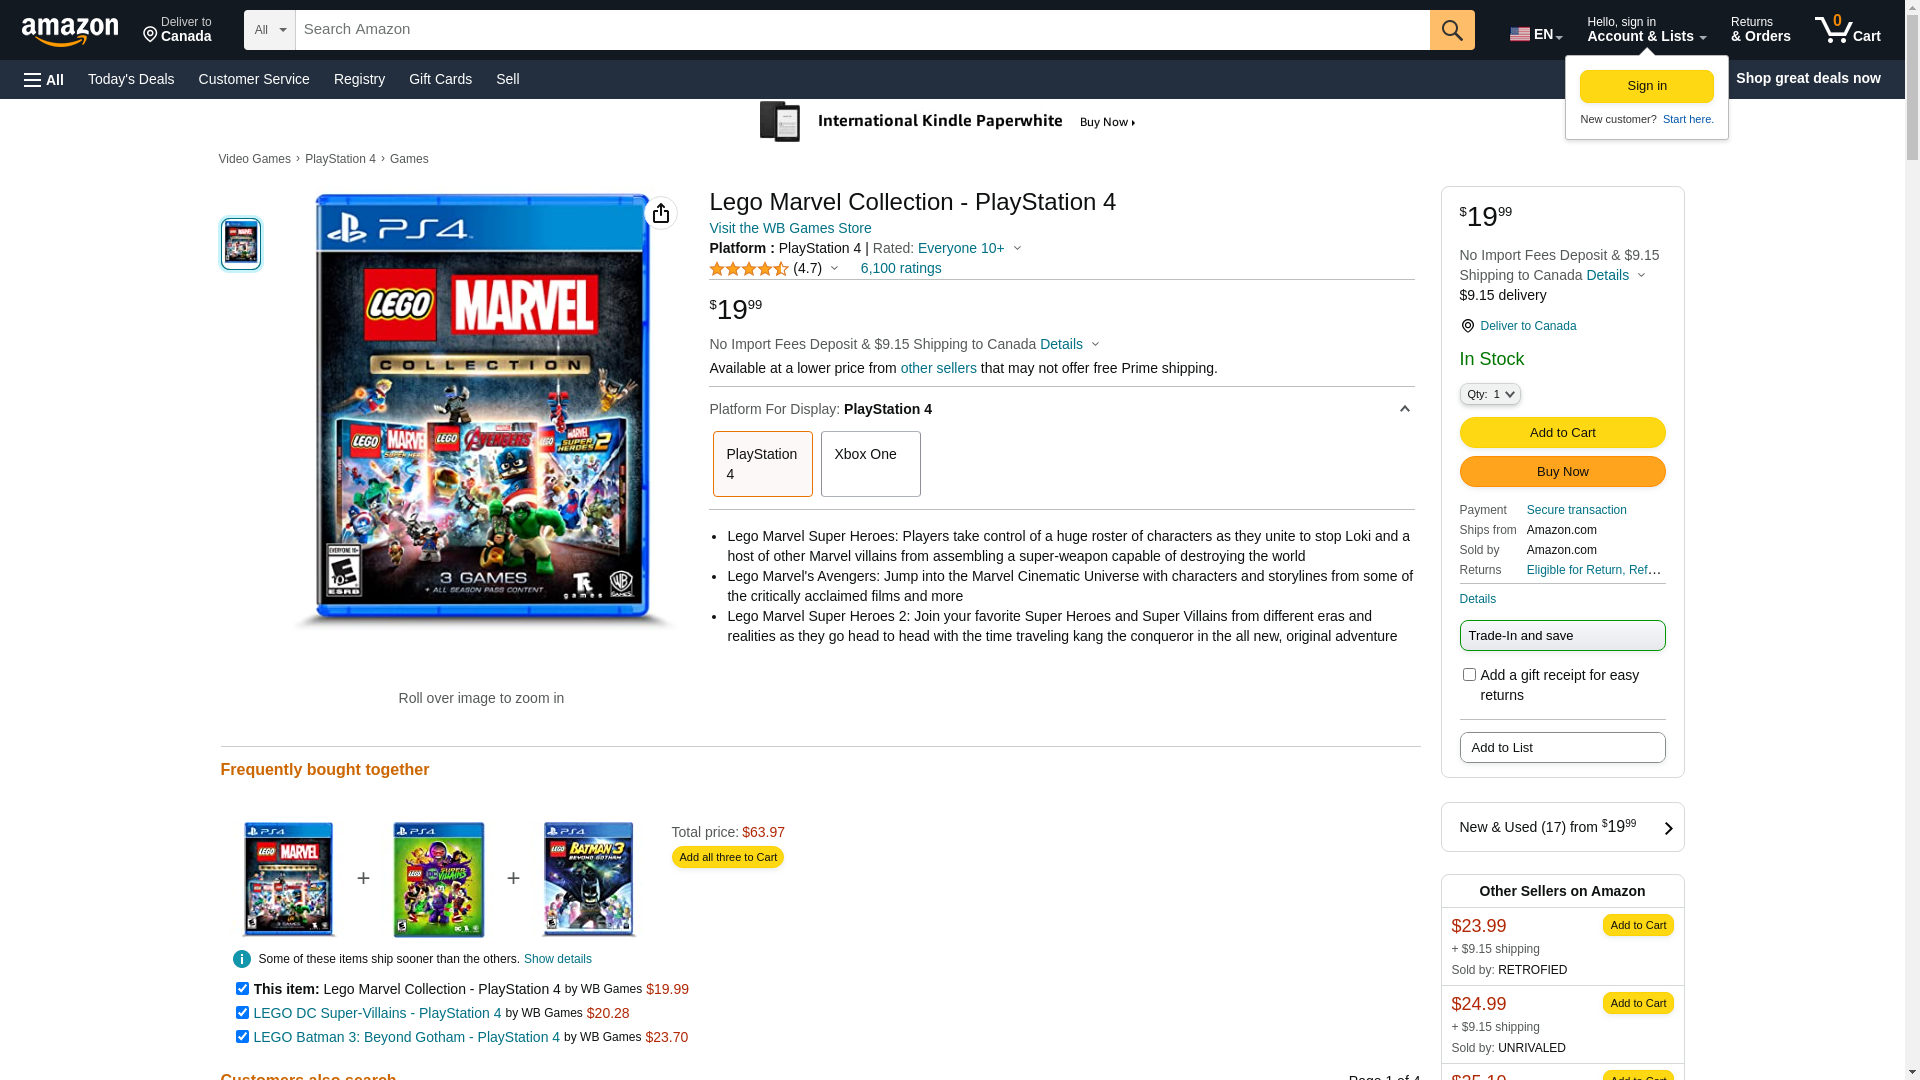Toggle gift receipt checkbox
This screenshot has height=1080, width=1920.
coord(1469,675)
